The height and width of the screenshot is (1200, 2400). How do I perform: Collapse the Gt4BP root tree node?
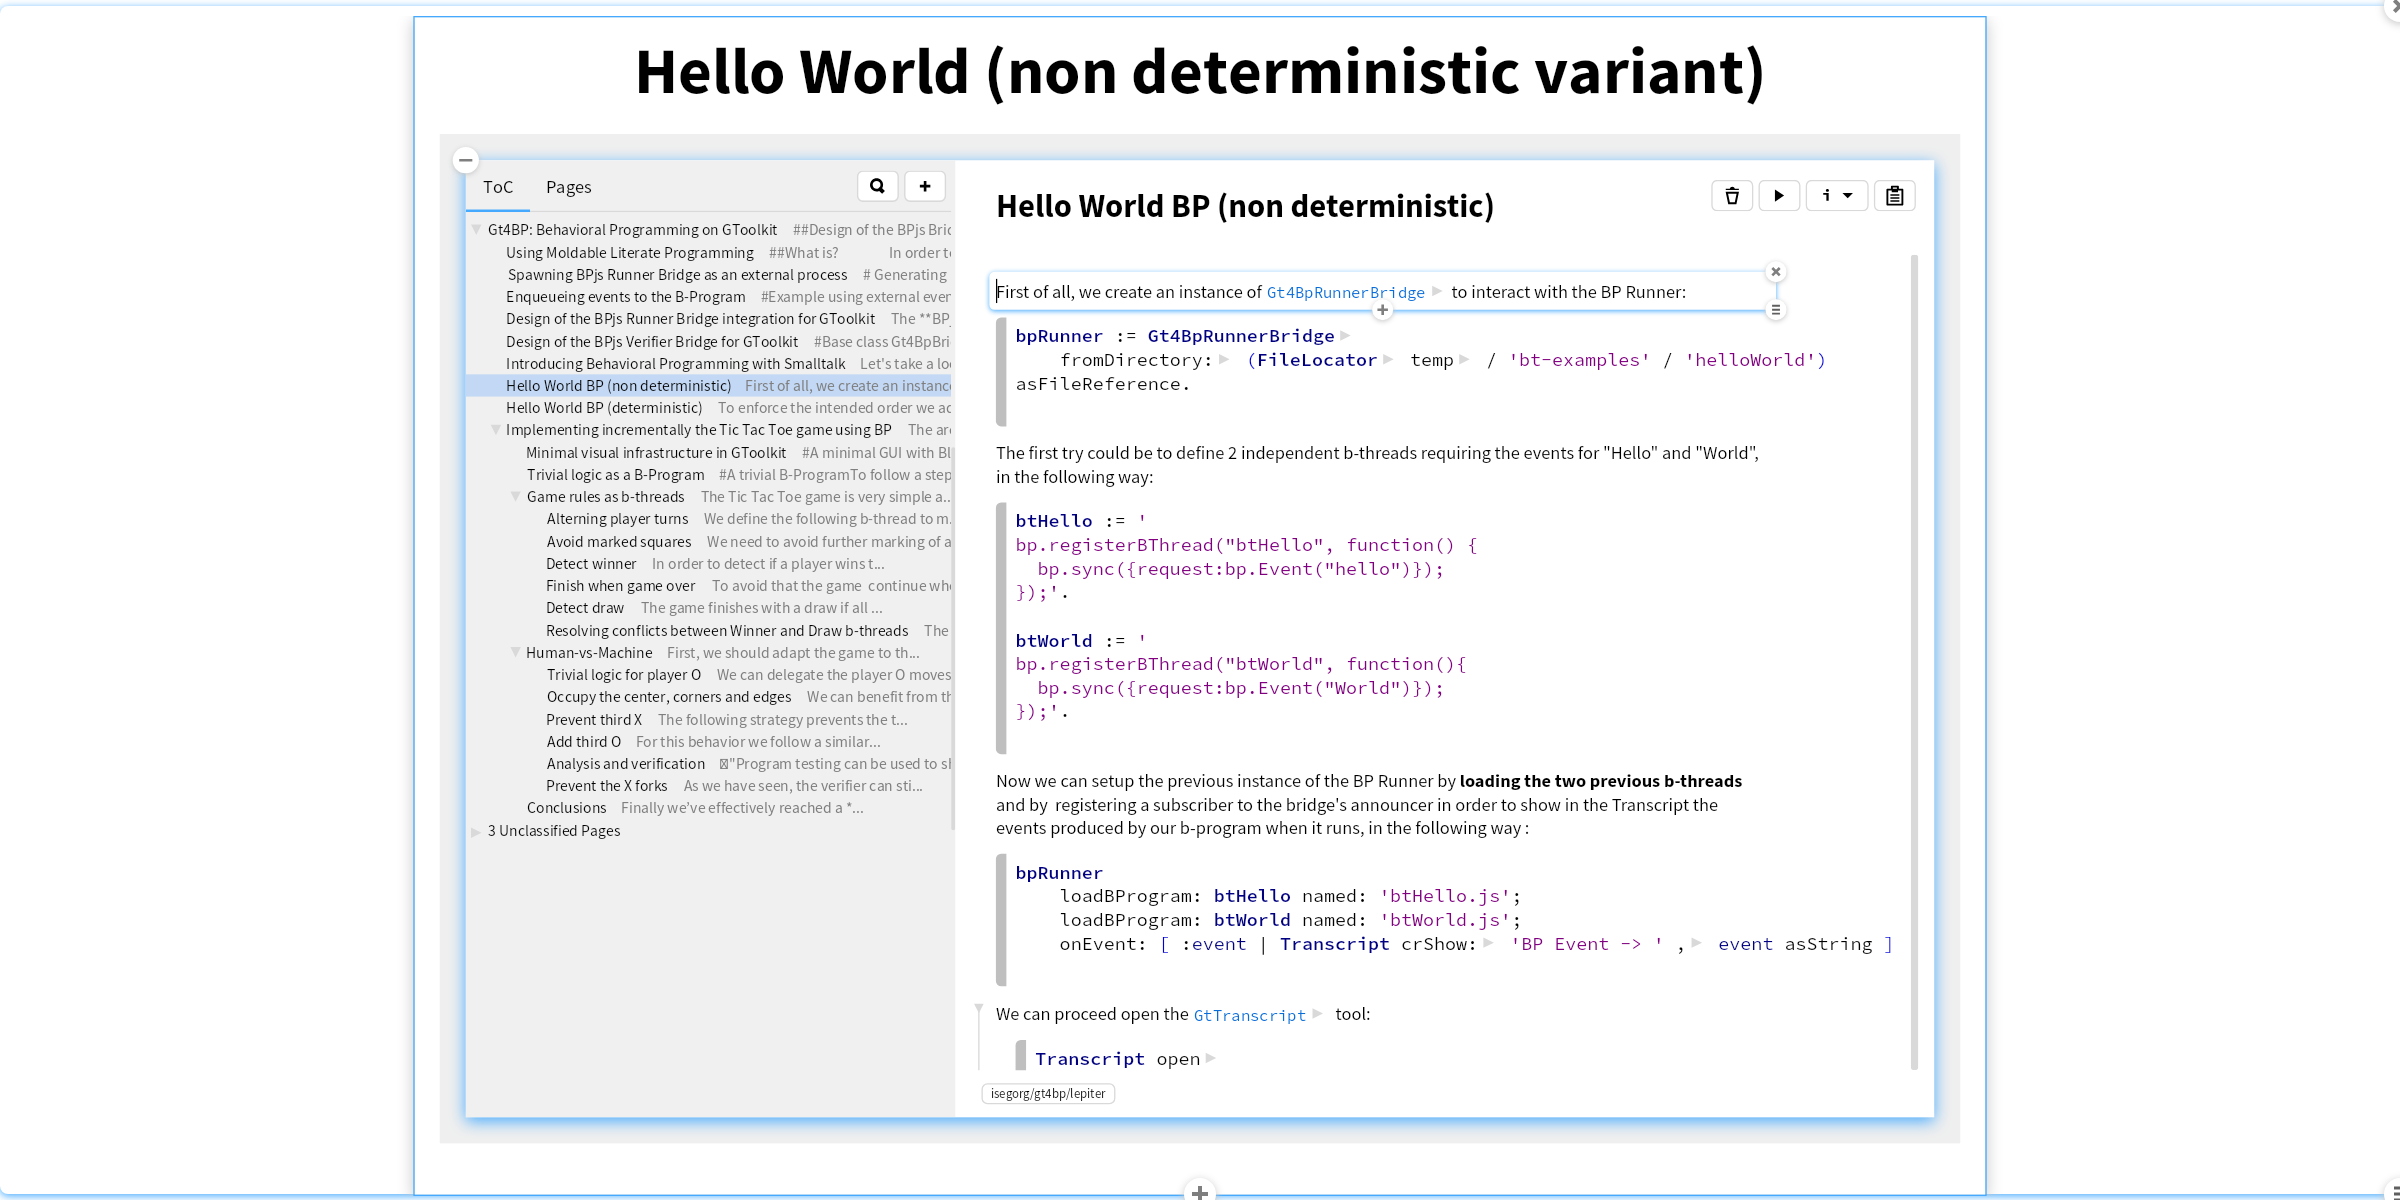click(x=477, y=230)
